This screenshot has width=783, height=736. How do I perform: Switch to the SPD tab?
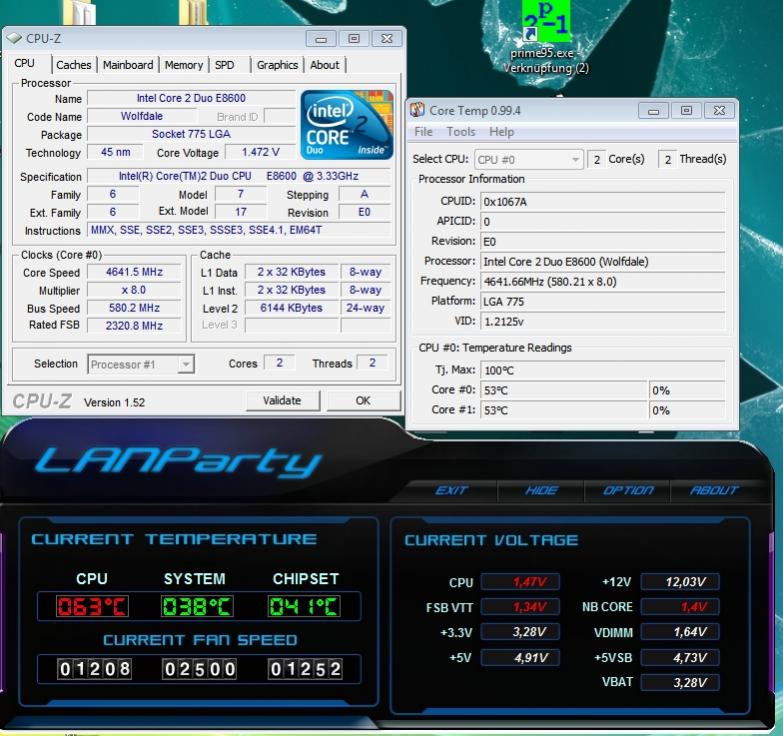coord(225,65)
